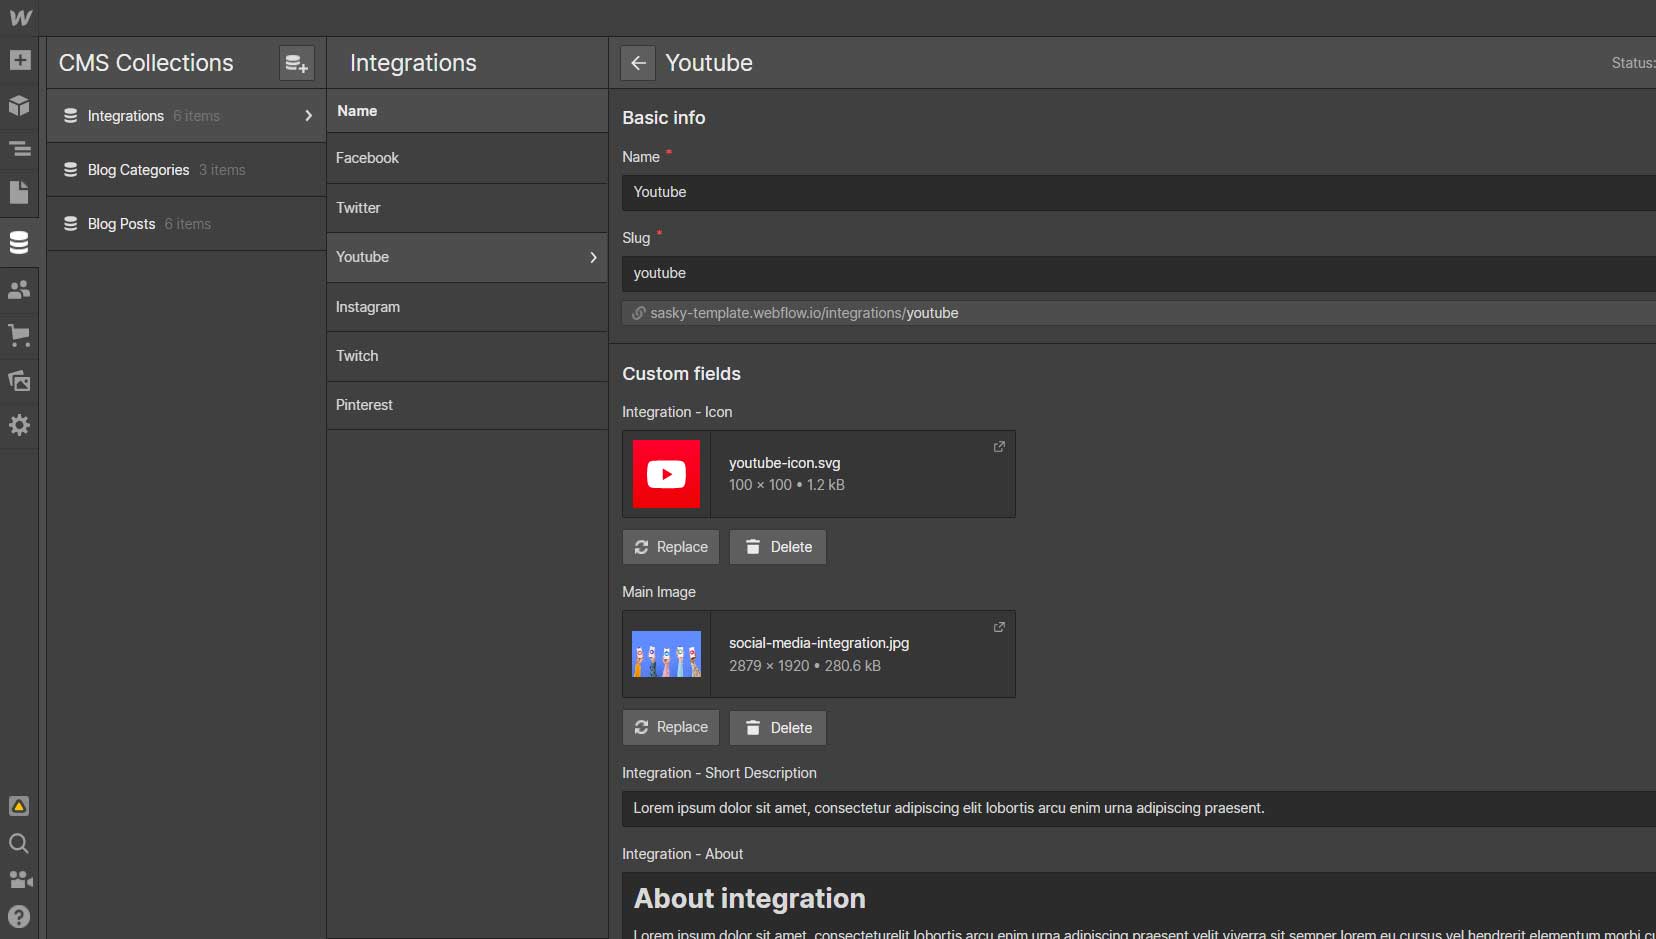The width and height of the screenshot is (1656, 939).
Task: Open the Add Elements panel
Action: pos(20,61)
